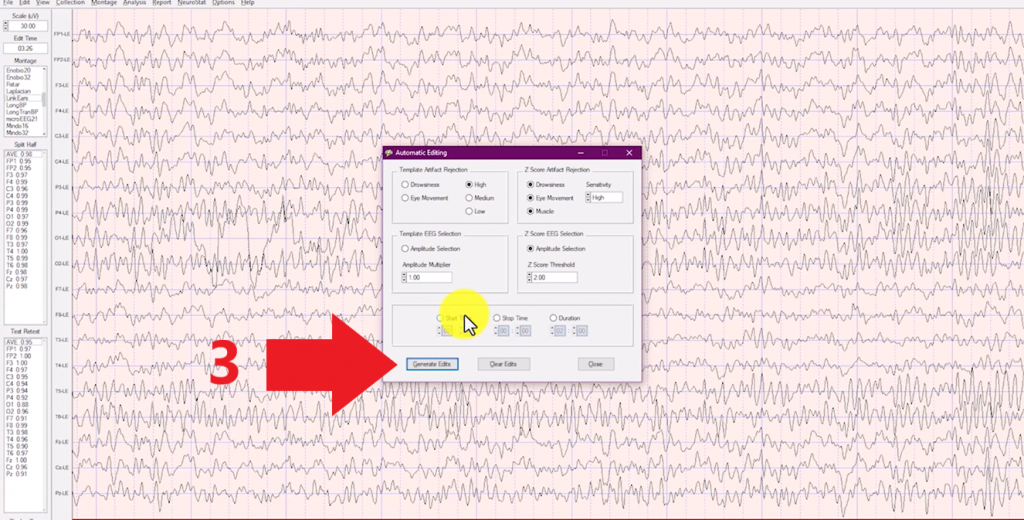1024x520 pixels.
Task: Select the Stop Time radio option
Action: (497, 318)
